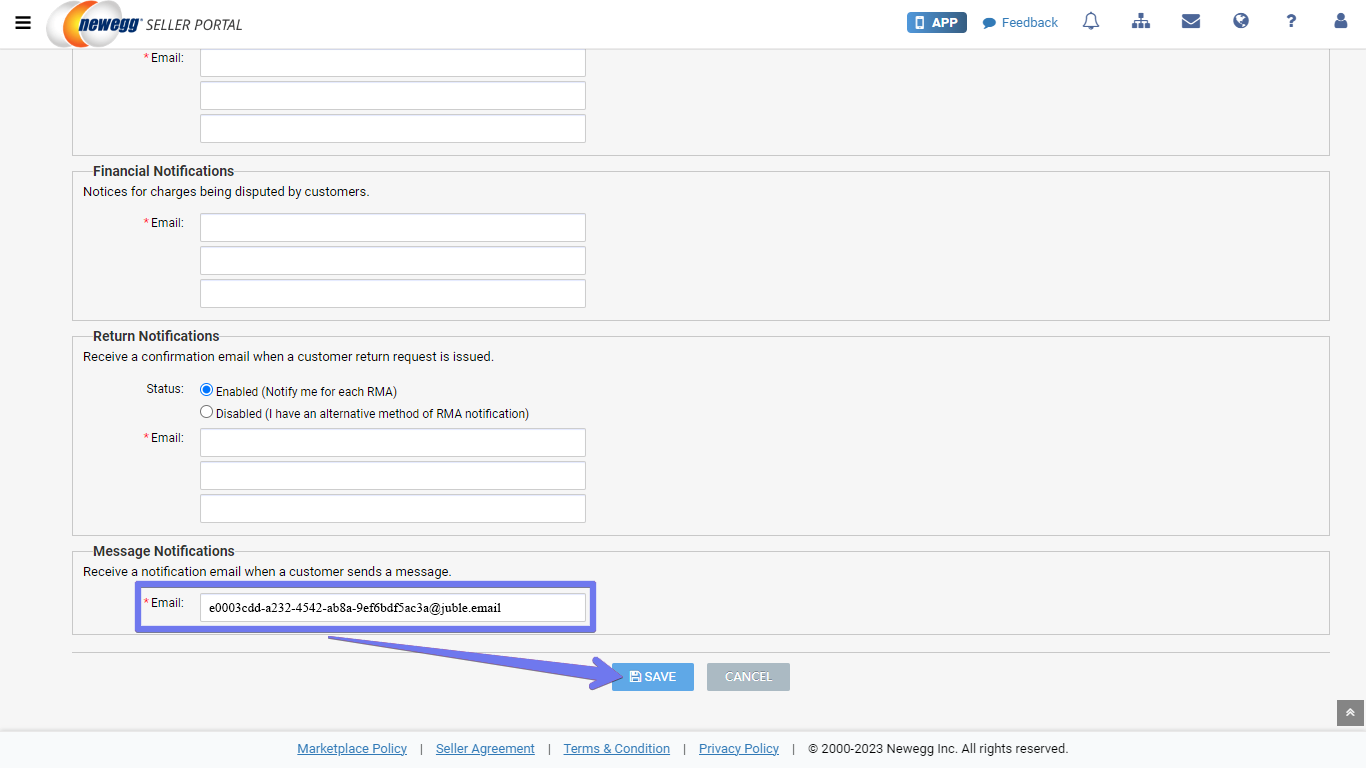Open the Marketplace Policy link
Screen dimensions: 1366x768
coord(352,749)
